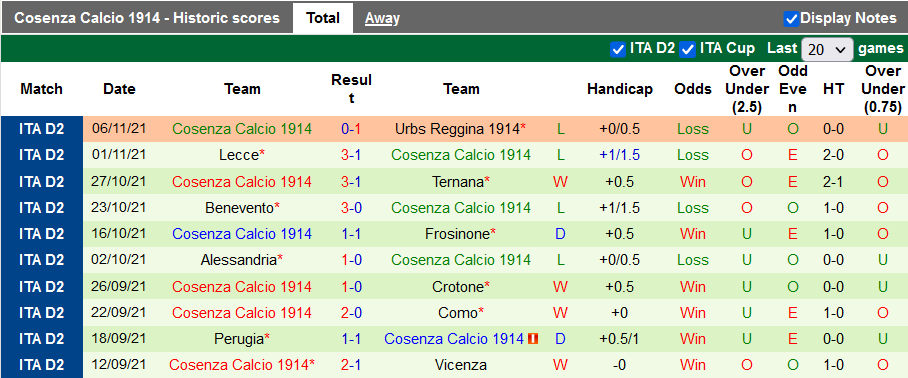Viewport: 908px width, 378px height.
Task: Open Cosenza Calcio 1914 link in 06/11/21 row
Action: click(x=242, y=129)
